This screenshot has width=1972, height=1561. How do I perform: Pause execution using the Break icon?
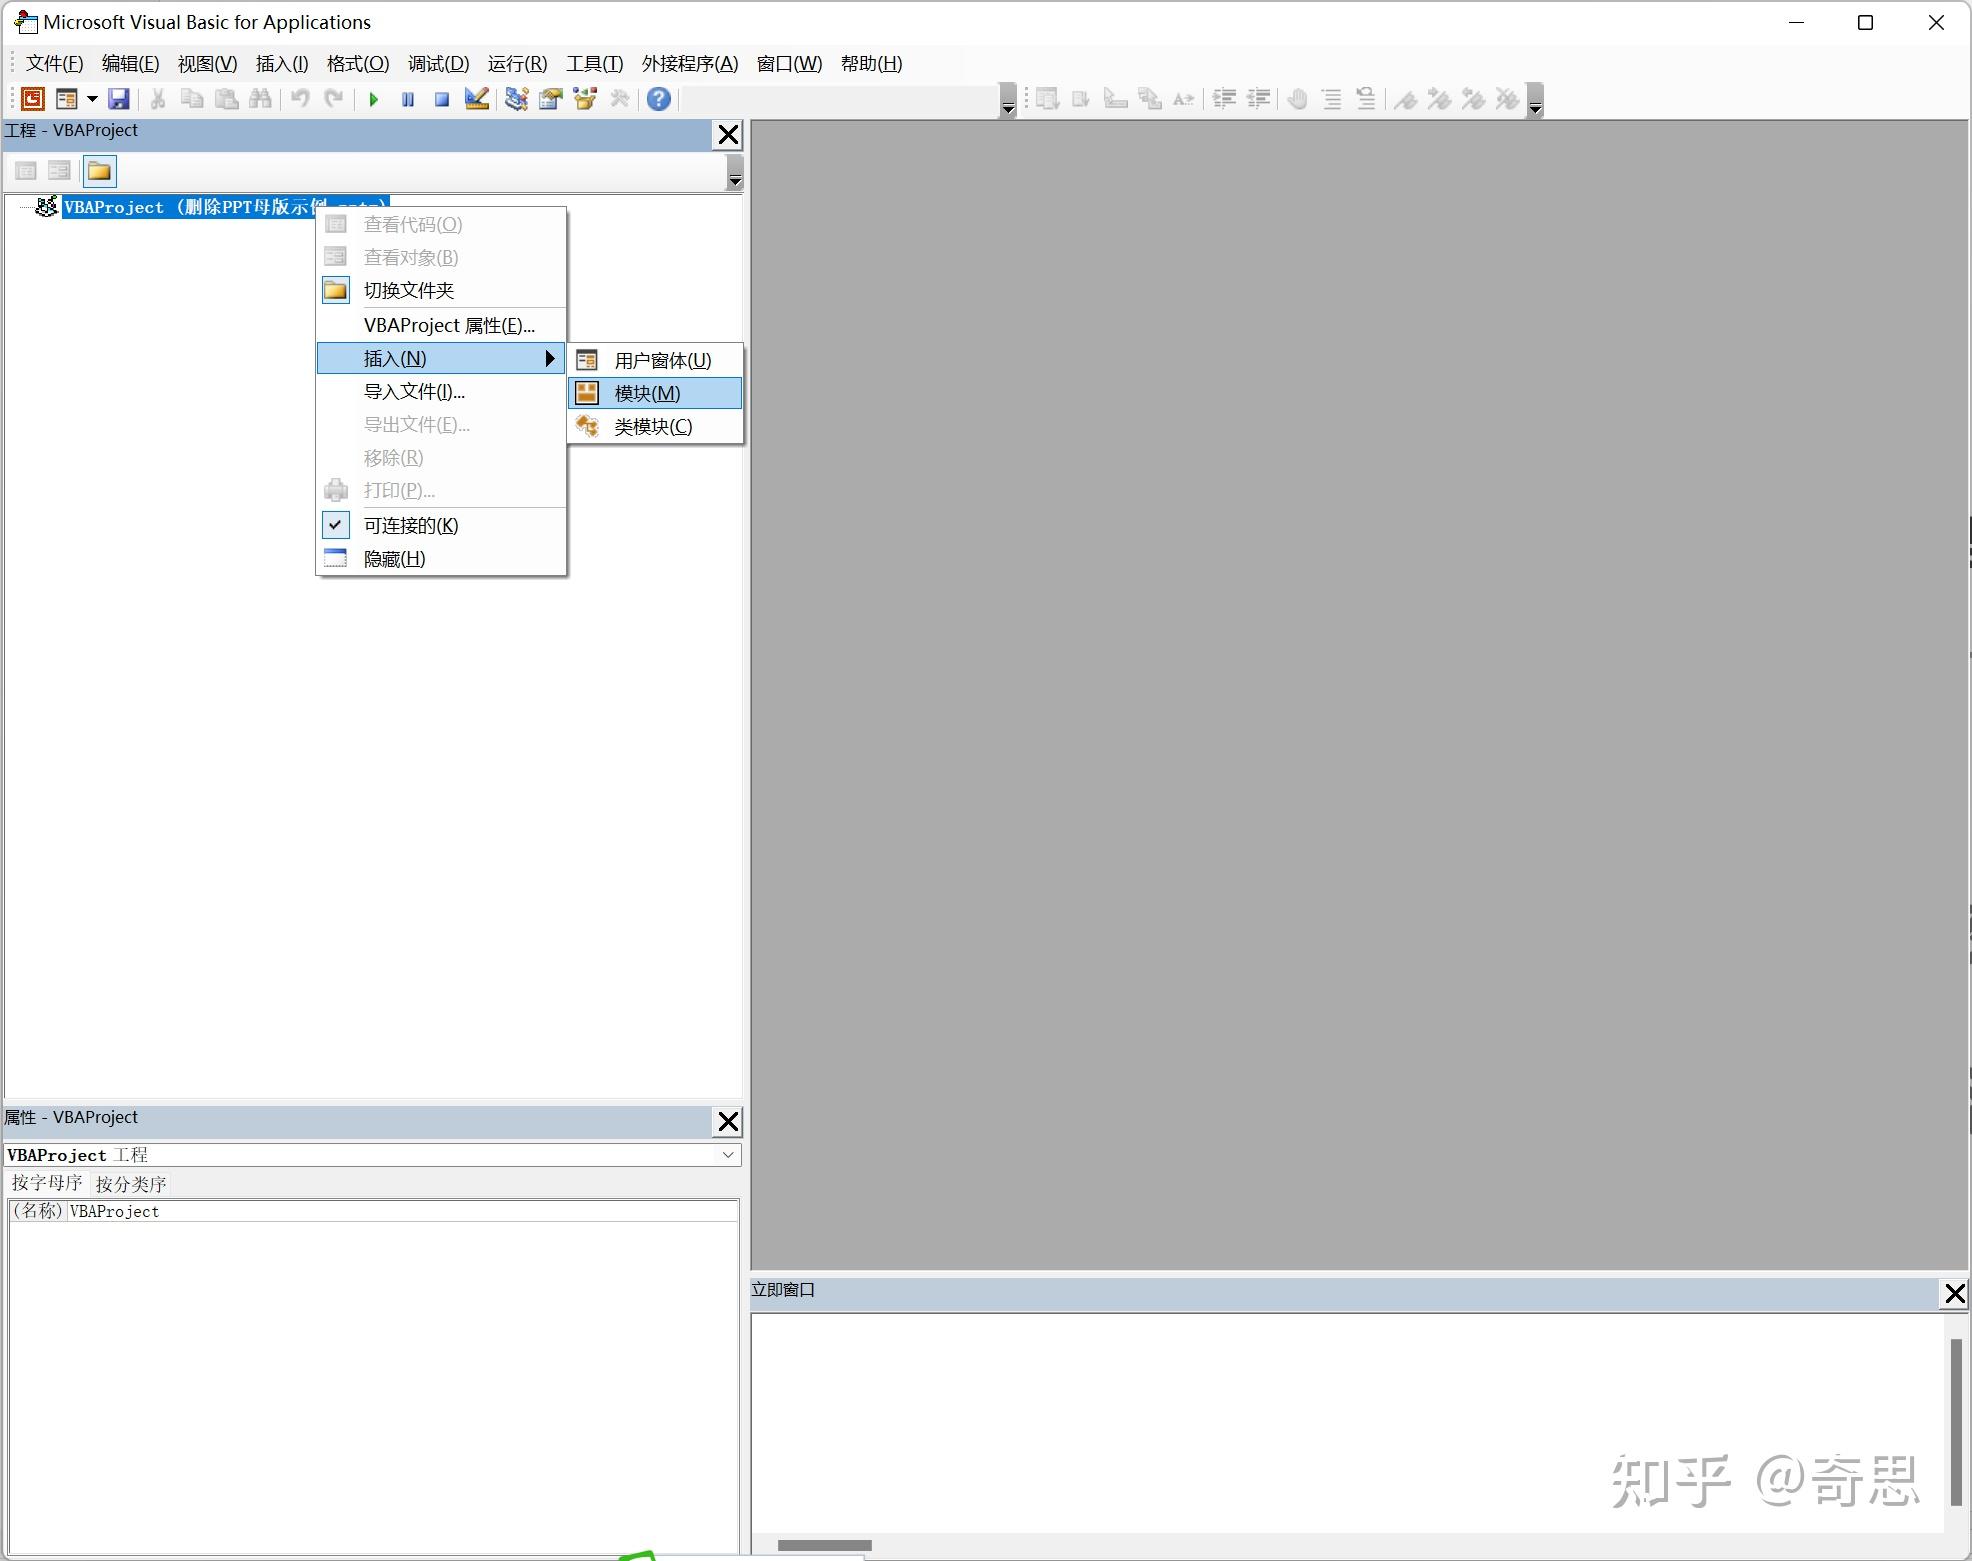407,99
